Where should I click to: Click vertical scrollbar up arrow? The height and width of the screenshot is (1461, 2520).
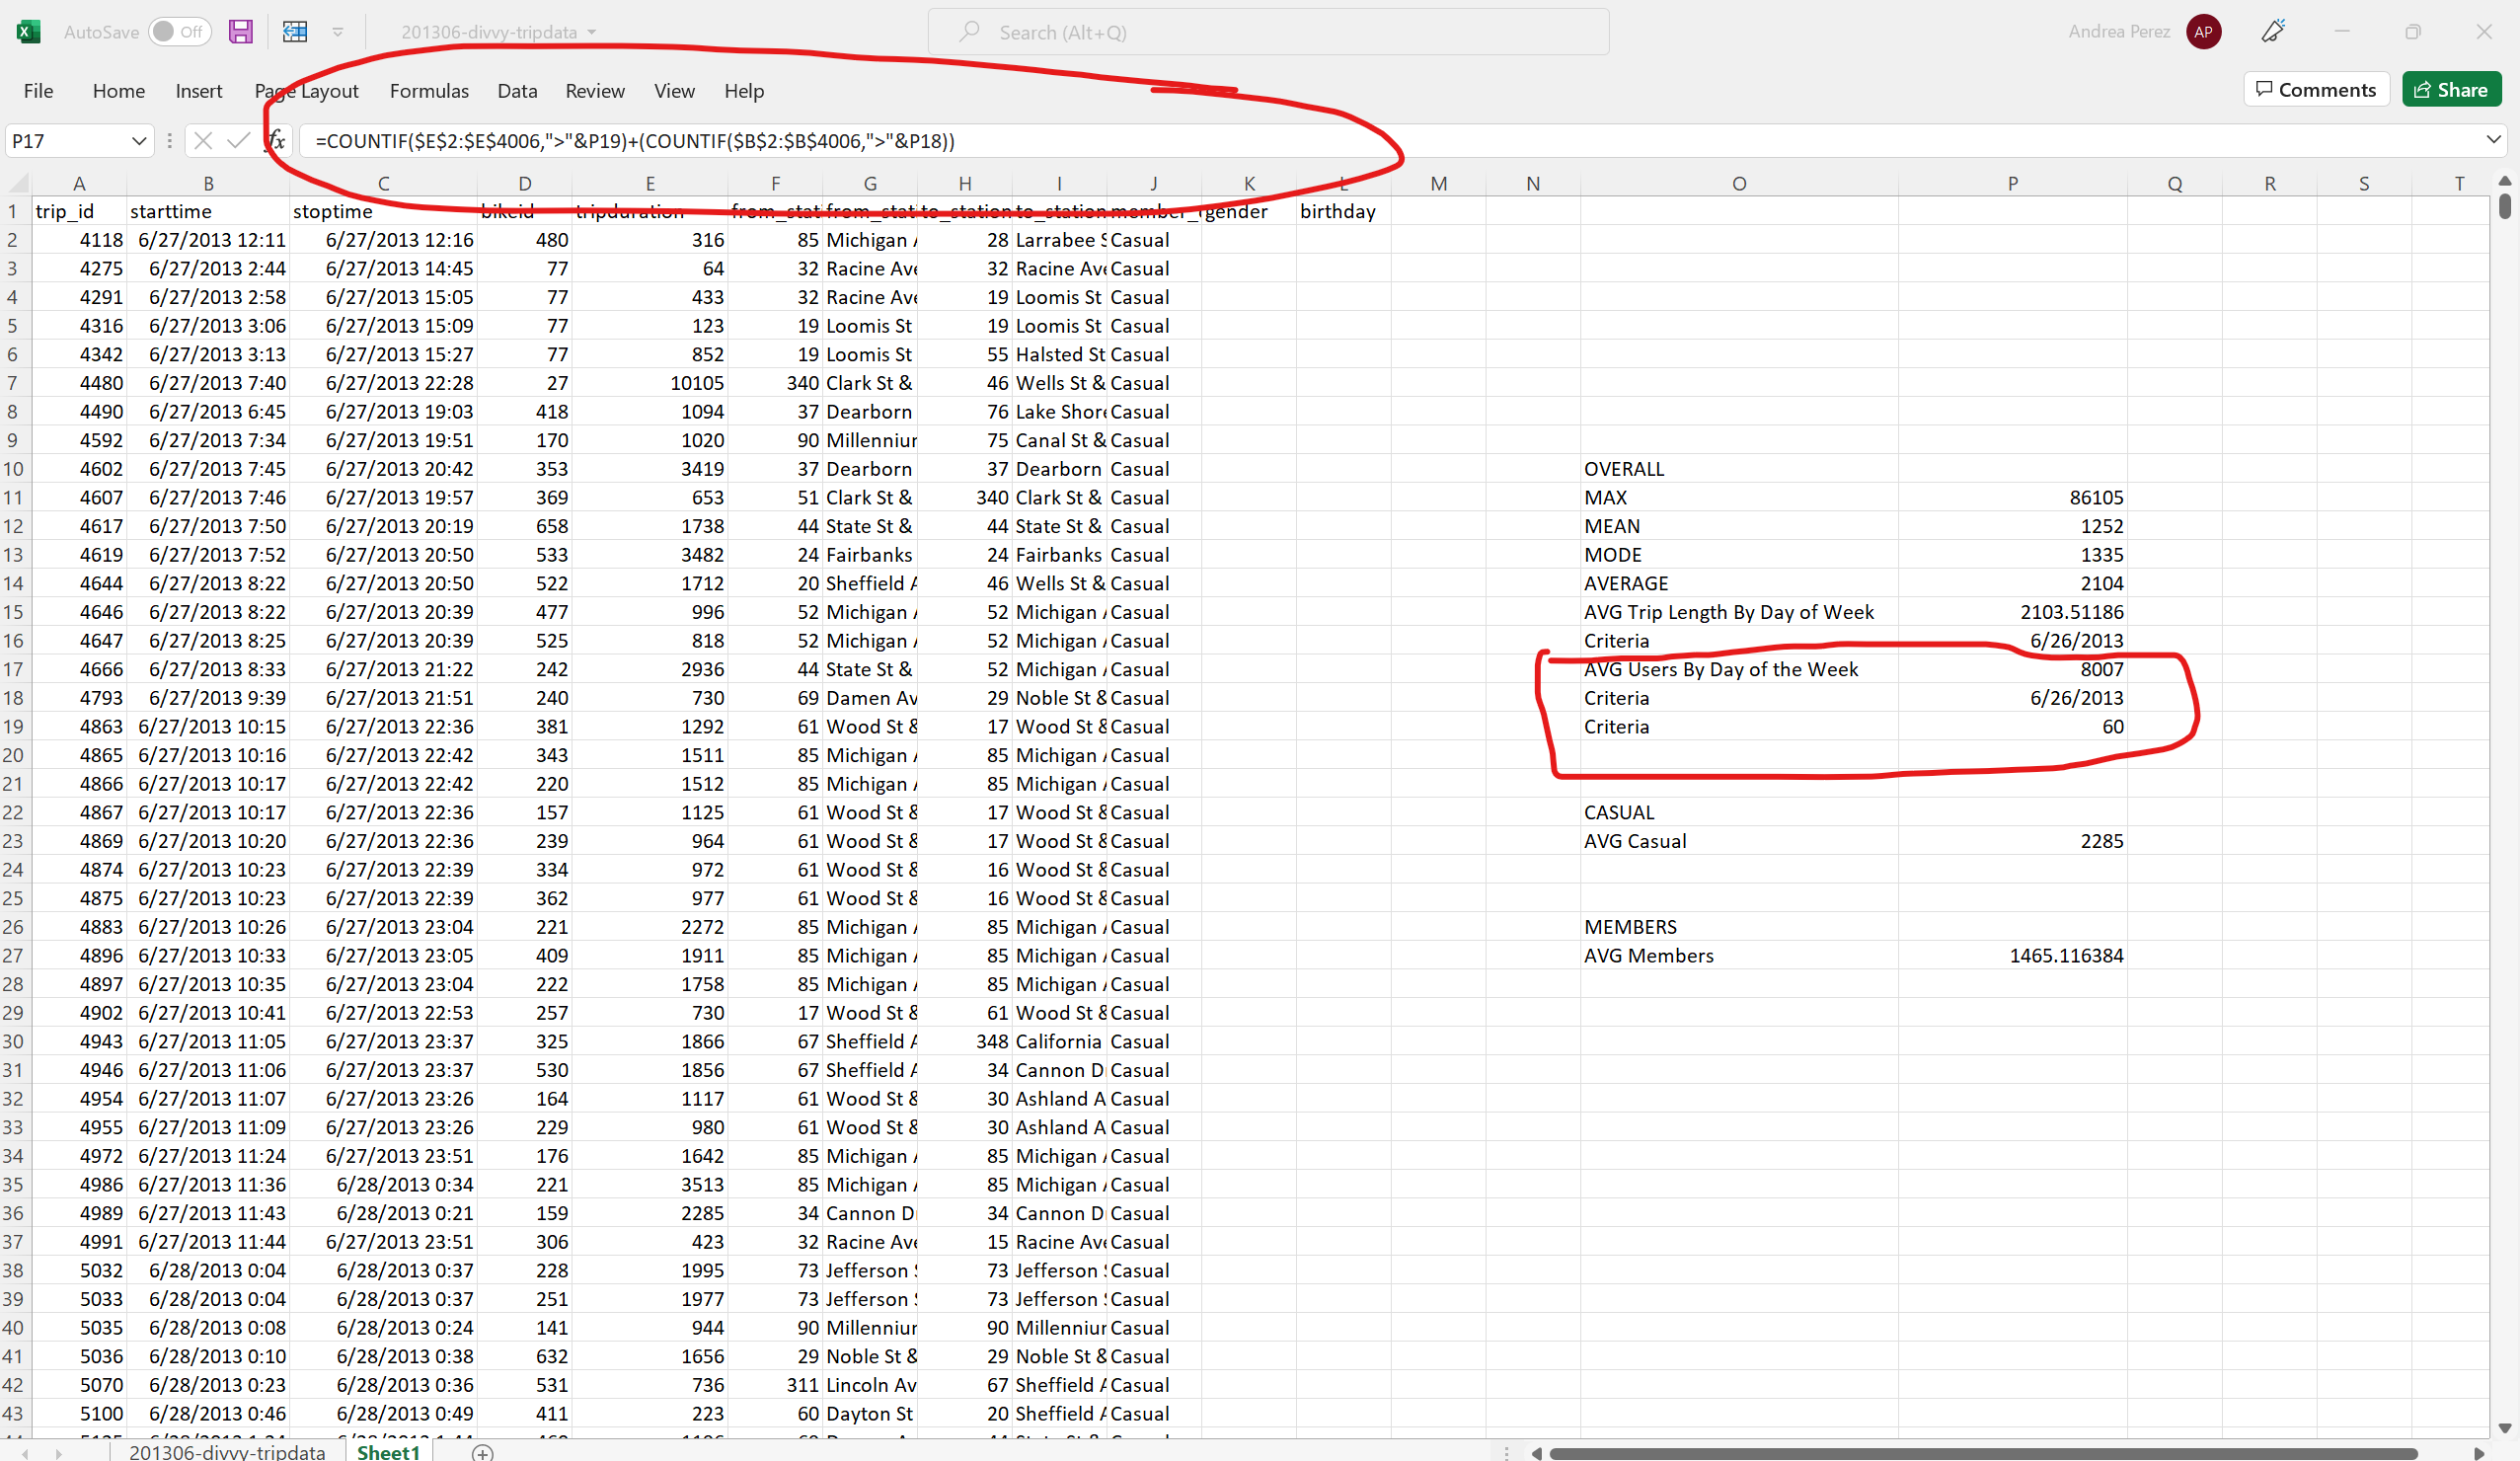(x=2504, y=181)
